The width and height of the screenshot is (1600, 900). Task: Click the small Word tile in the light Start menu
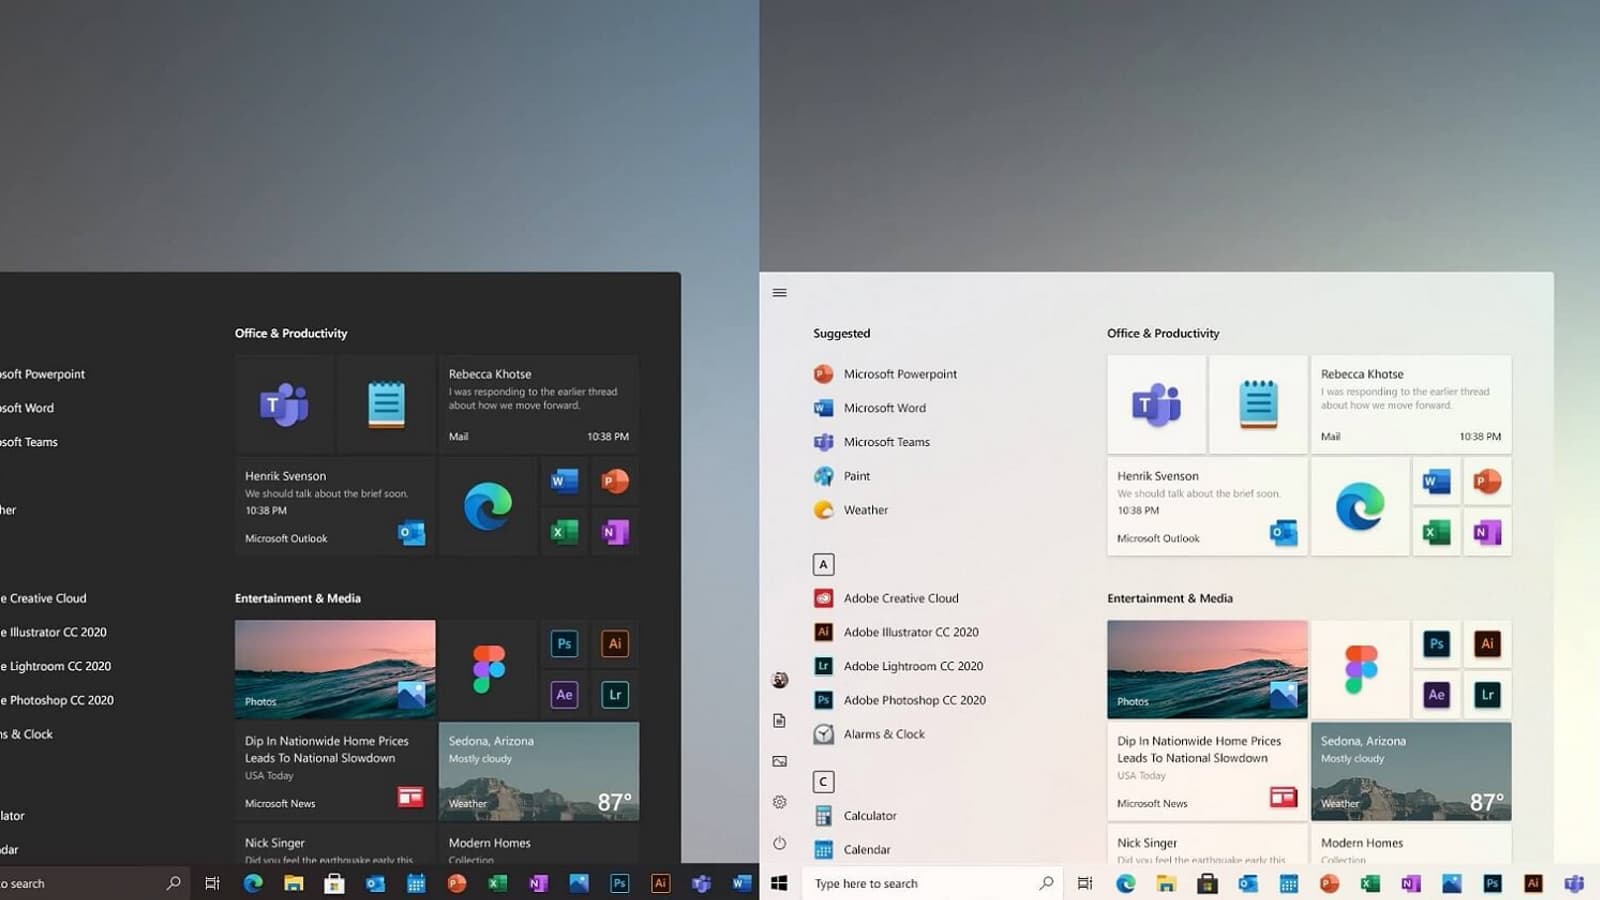pos(1437,481)
